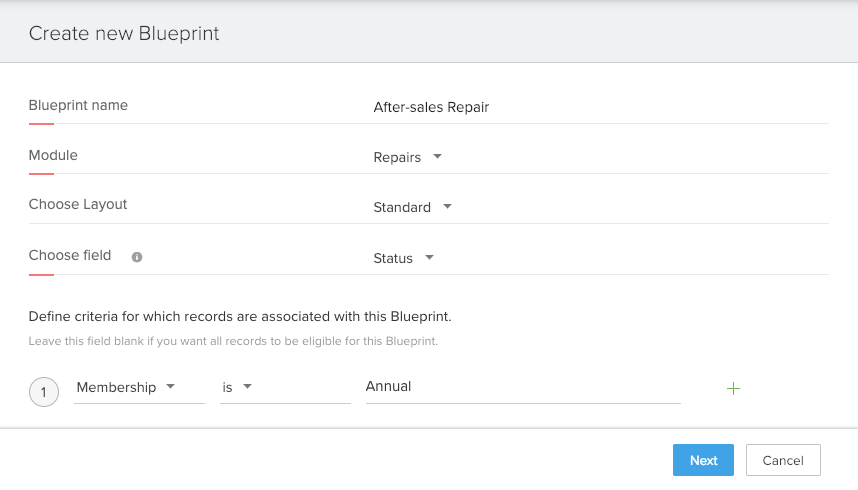Cancel the blueprint creation
The image size is (858, 490).
783,460
